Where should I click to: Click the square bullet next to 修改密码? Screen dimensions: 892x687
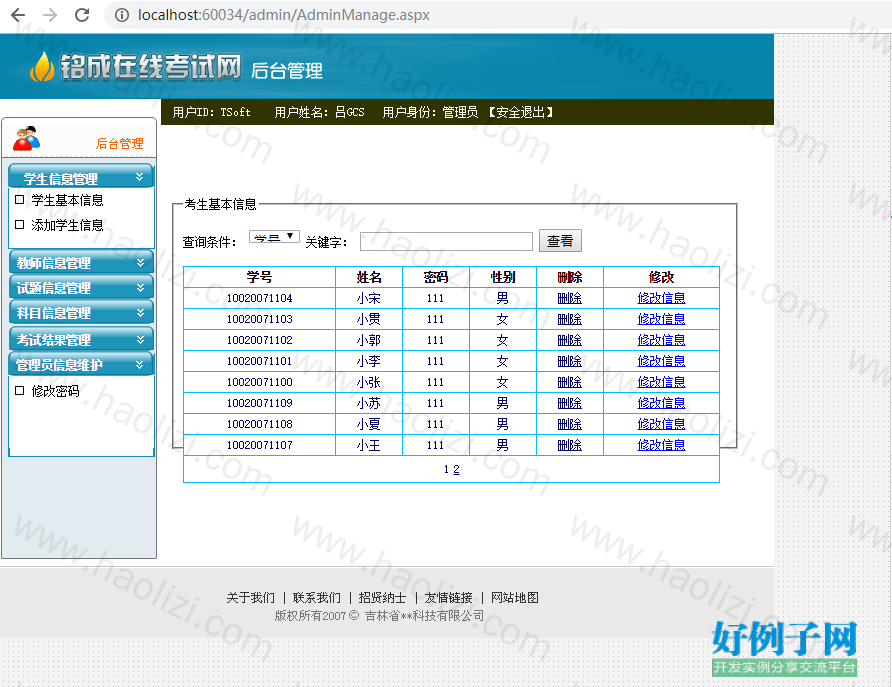pos(19,391)
